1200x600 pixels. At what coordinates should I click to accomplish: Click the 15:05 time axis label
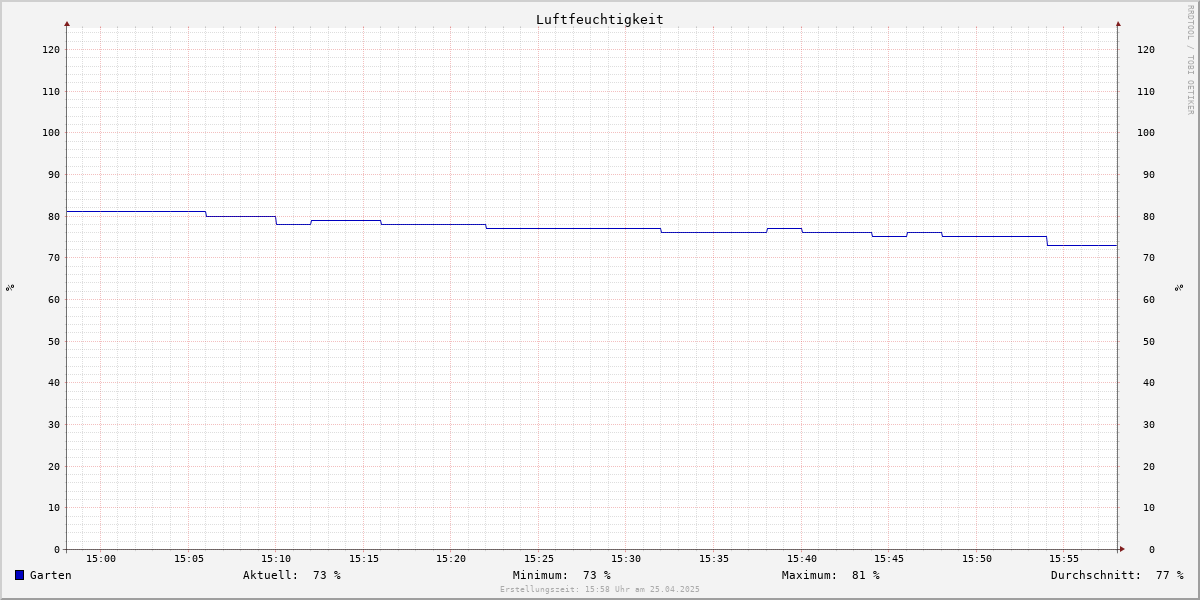[x=189, y=558]
